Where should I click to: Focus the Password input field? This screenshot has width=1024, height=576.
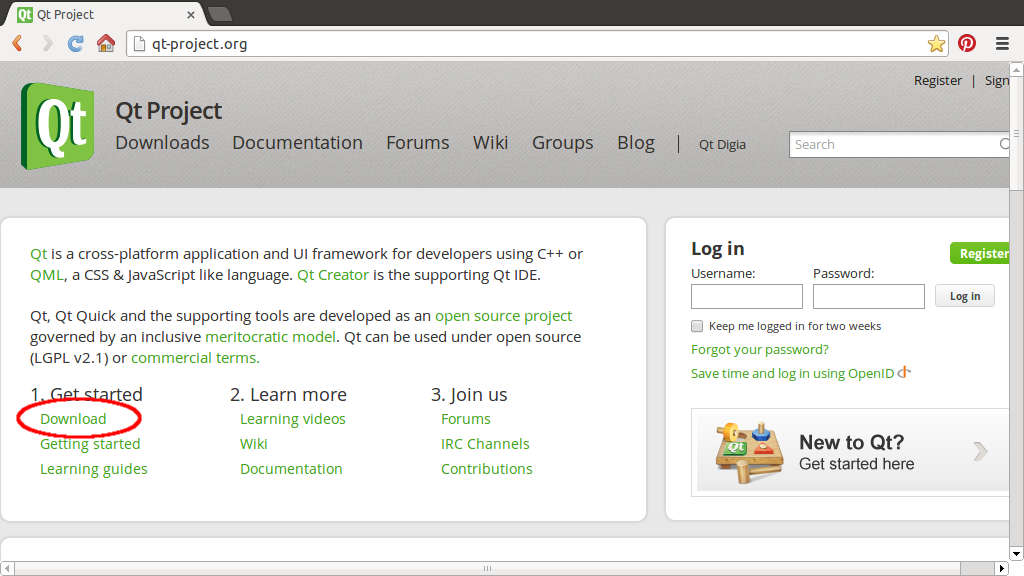869,296
